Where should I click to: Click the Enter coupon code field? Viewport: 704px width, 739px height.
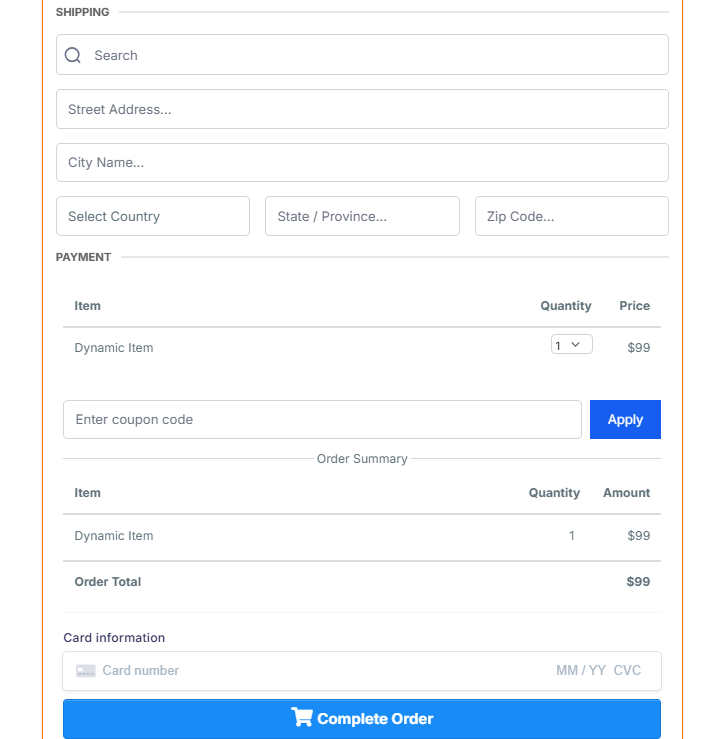click(322, 419)
